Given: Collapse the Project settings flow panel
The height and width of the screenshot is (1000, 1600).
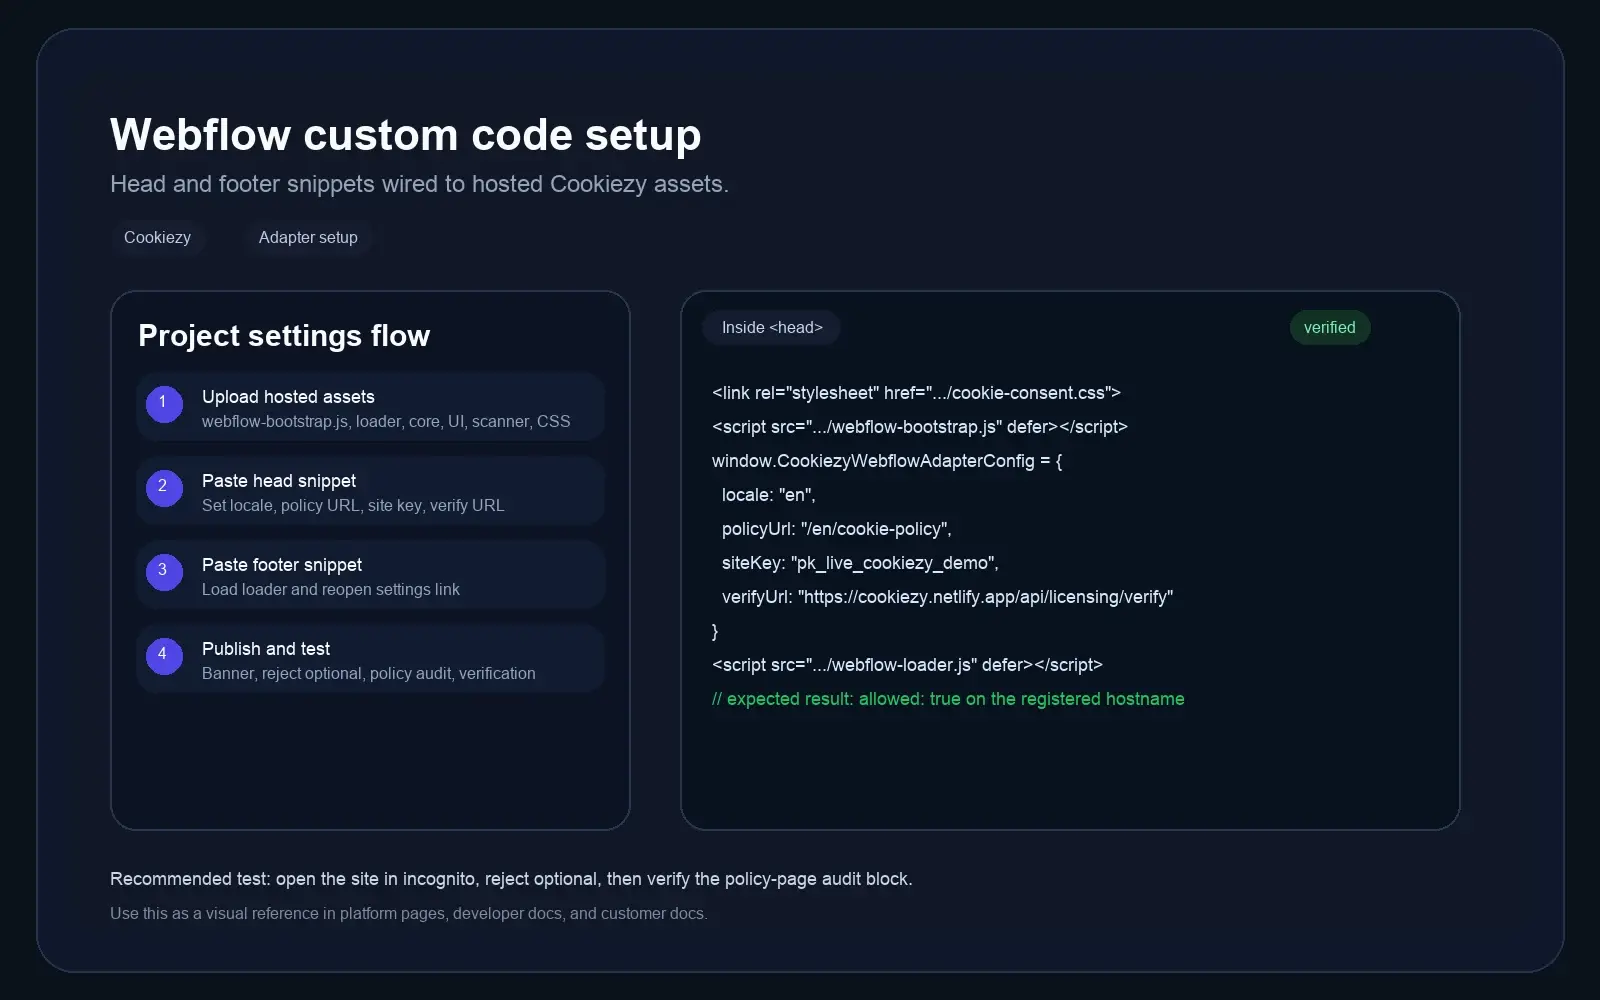Looking at the screenshot, I should click(x=284, y=335).
